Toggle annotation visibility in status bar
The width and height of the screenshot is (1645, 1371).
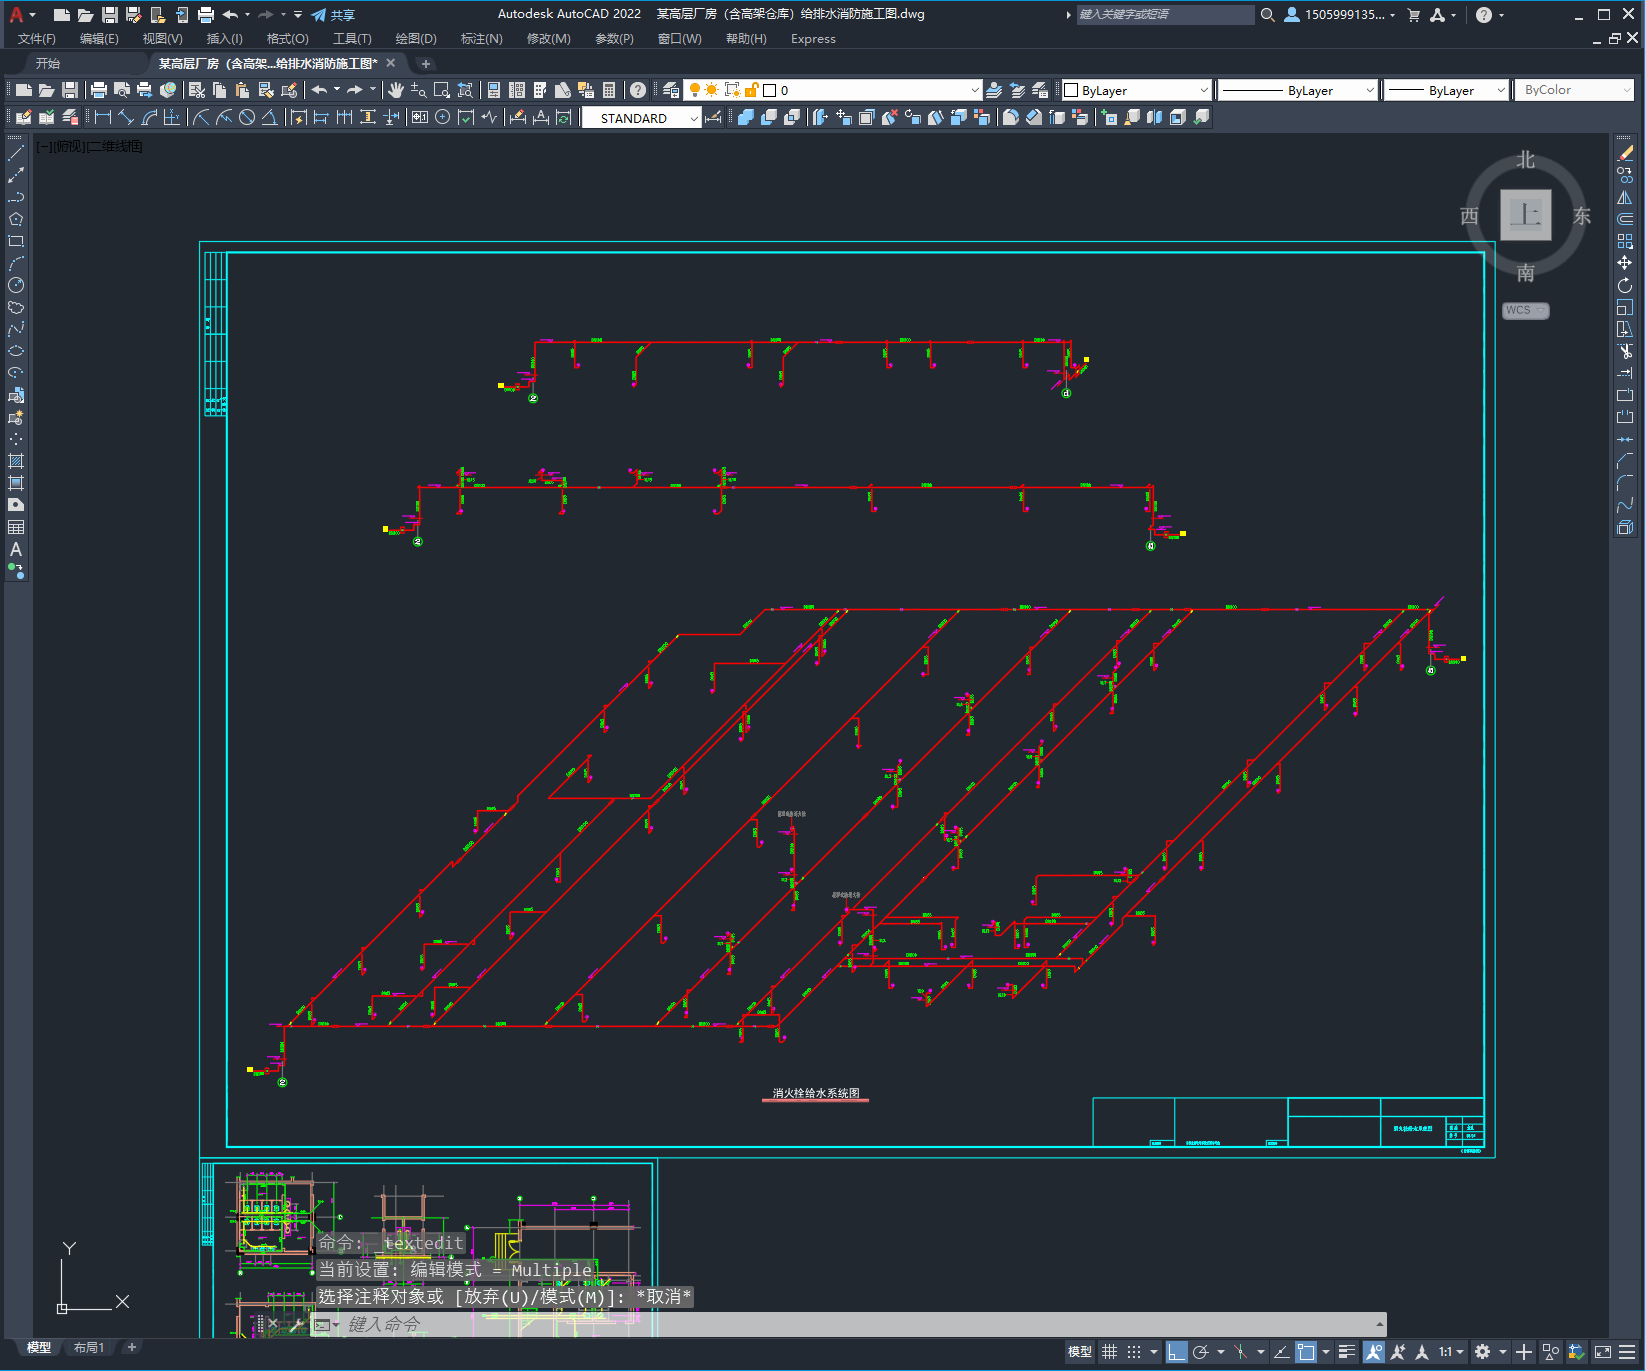(x=1374, y=1352)
